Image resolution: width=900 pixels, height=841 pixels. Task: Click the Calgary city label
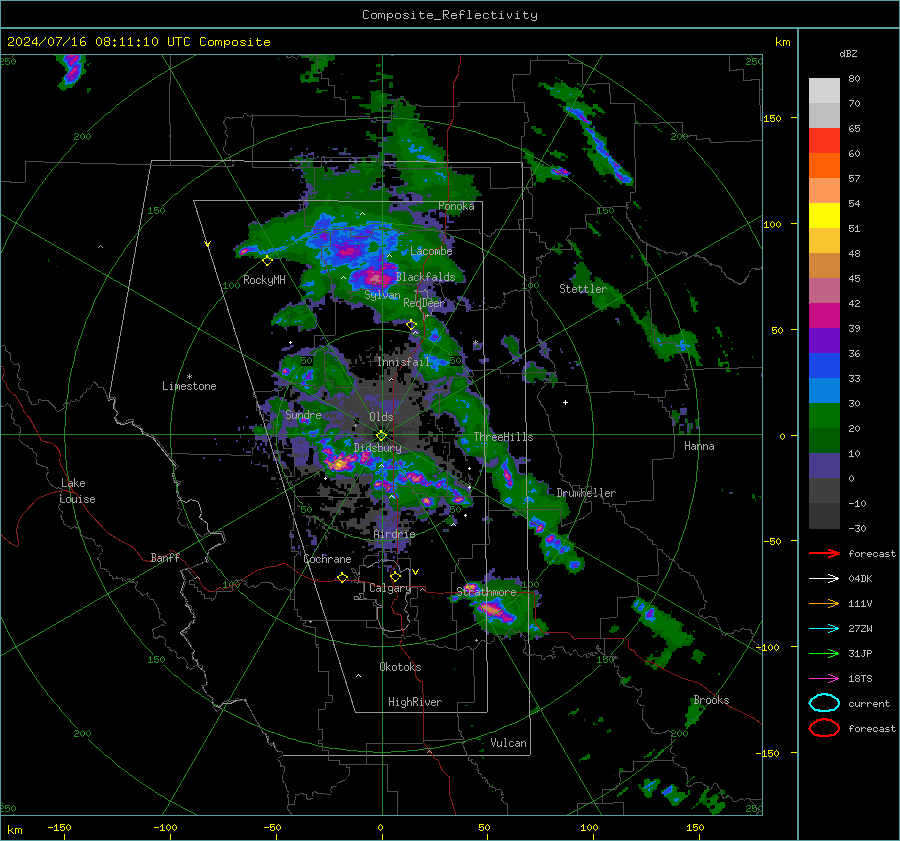pyautogui.click(x=390, y=588)
